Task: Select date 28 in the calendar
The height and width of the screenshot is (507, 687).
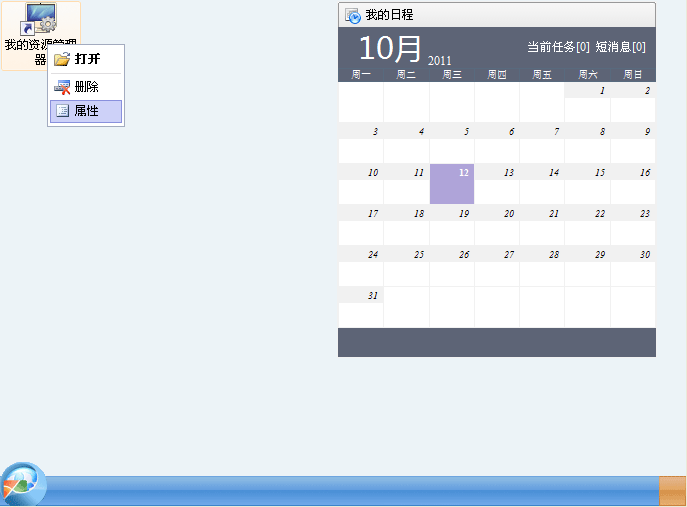Action: (542, 266)
